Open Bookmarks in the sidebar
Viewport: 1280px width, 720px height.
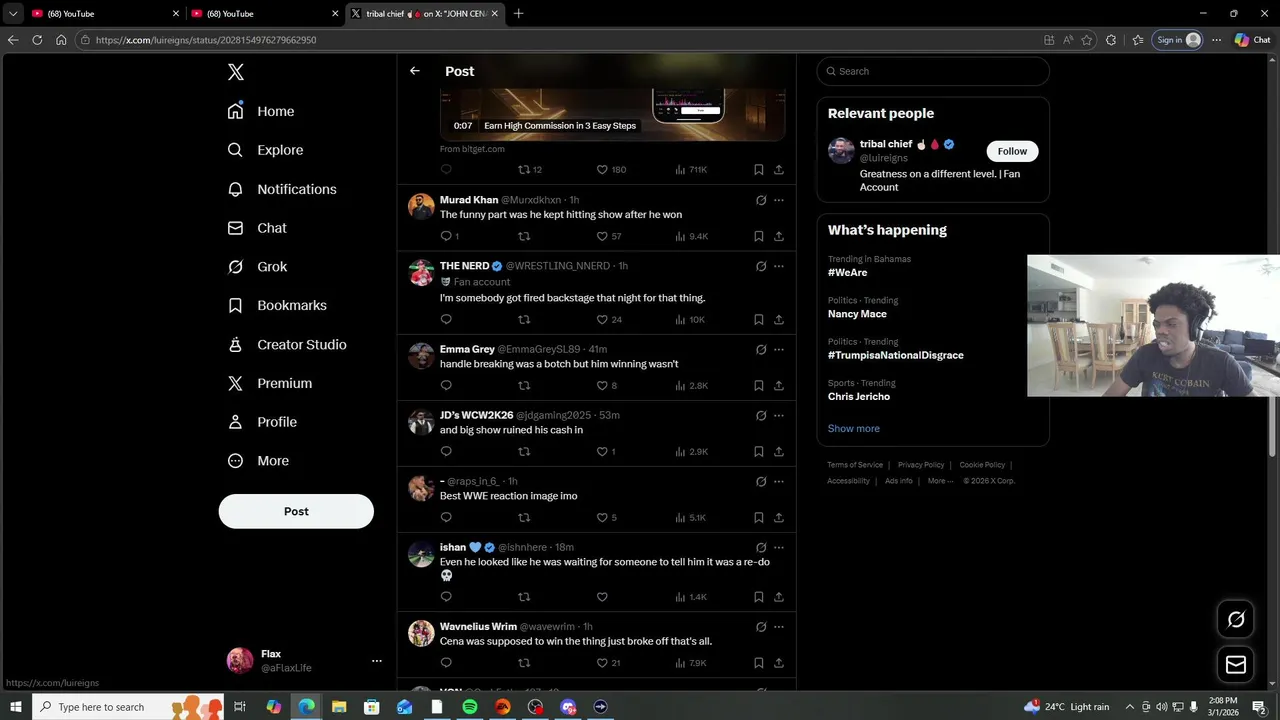point(277,305)
